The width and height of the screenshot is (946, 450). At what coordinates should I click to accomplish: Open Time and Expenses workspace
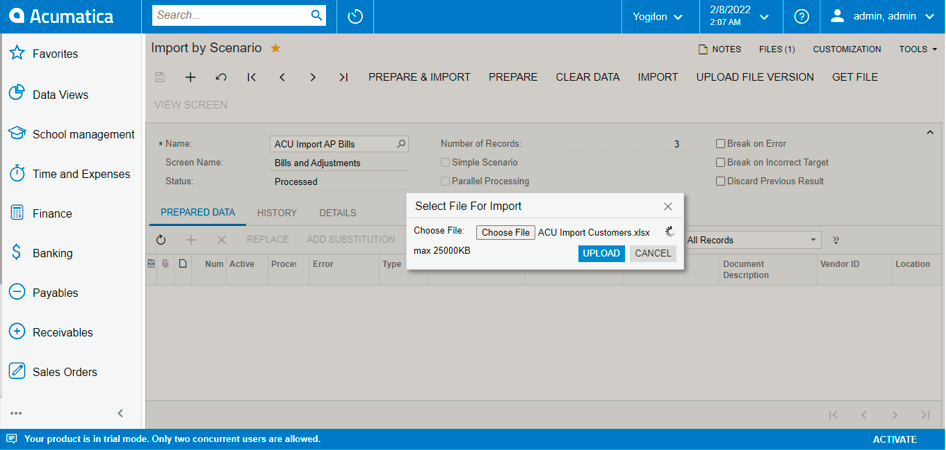(x=71, y=174)
